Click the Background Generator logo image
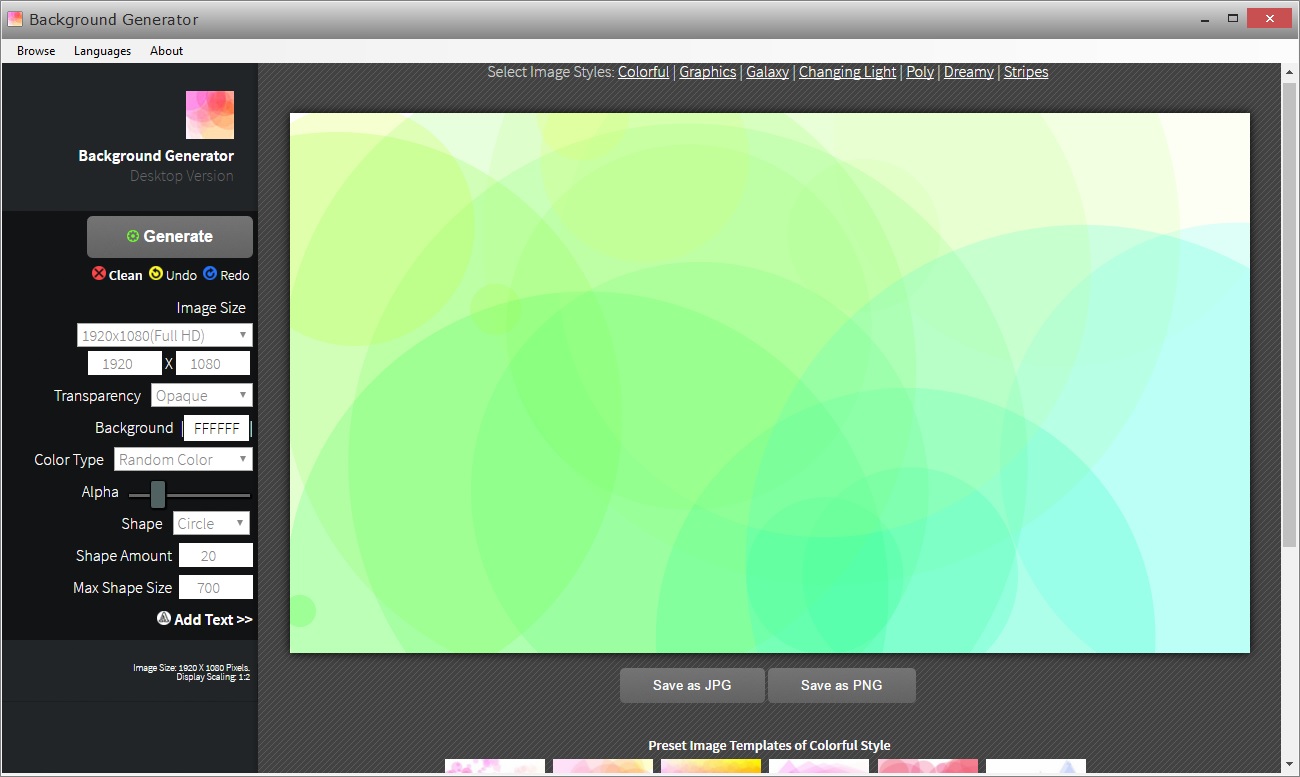Viewport: 1300px width, 777px height. [x=210, y=115]
